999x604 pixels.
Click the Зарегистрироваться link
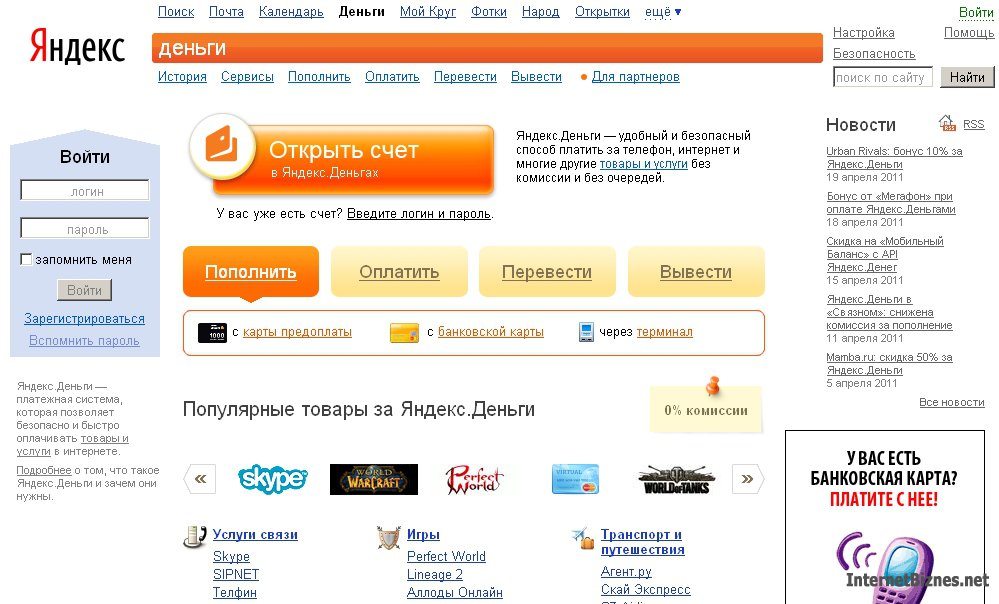pyautogui.click(x=85, y=319)
